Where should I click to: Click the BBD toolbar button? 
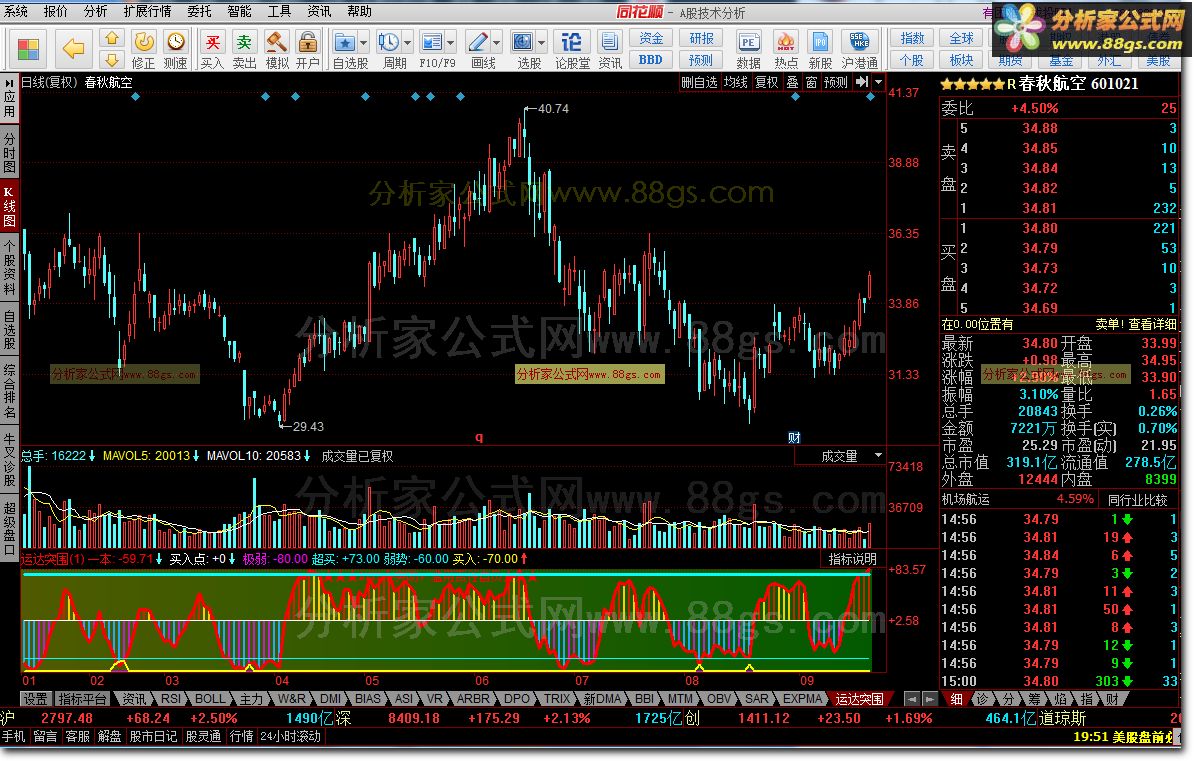[x=650, y=59]
